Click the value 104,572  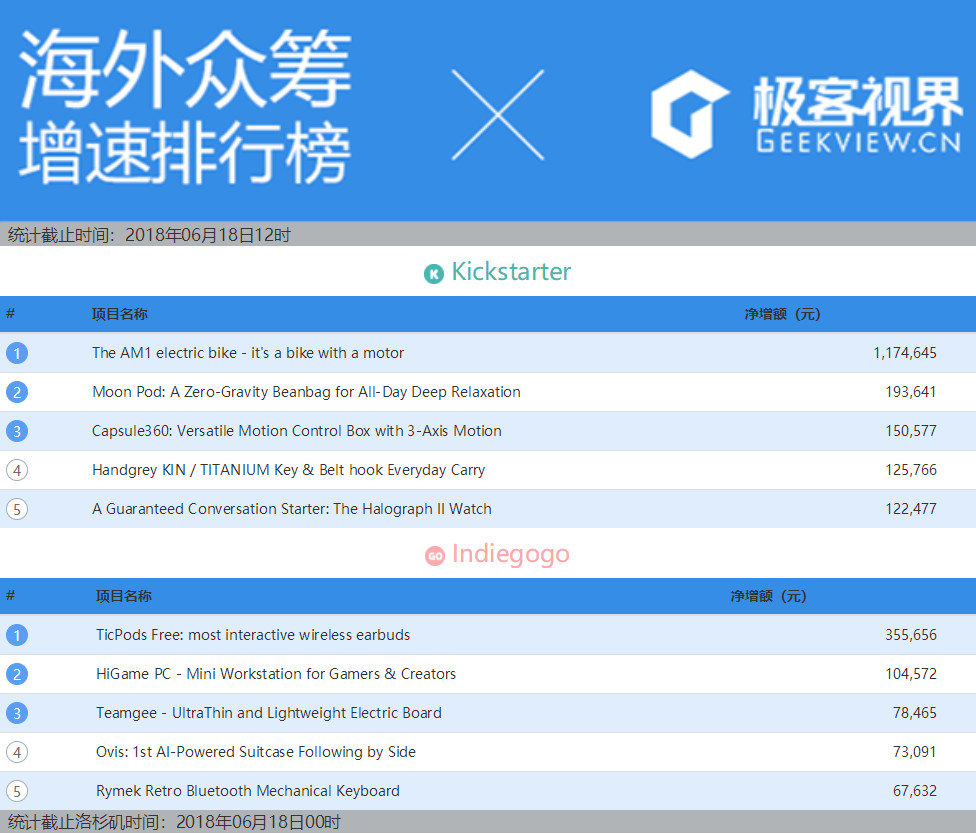point(911,674)
